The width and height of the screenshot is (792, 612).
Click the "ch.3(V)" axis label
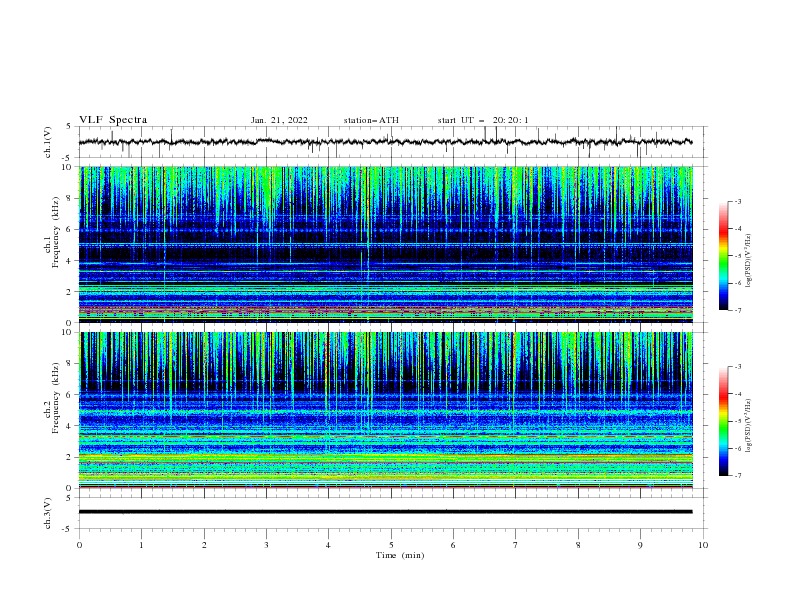click(48, 513)
